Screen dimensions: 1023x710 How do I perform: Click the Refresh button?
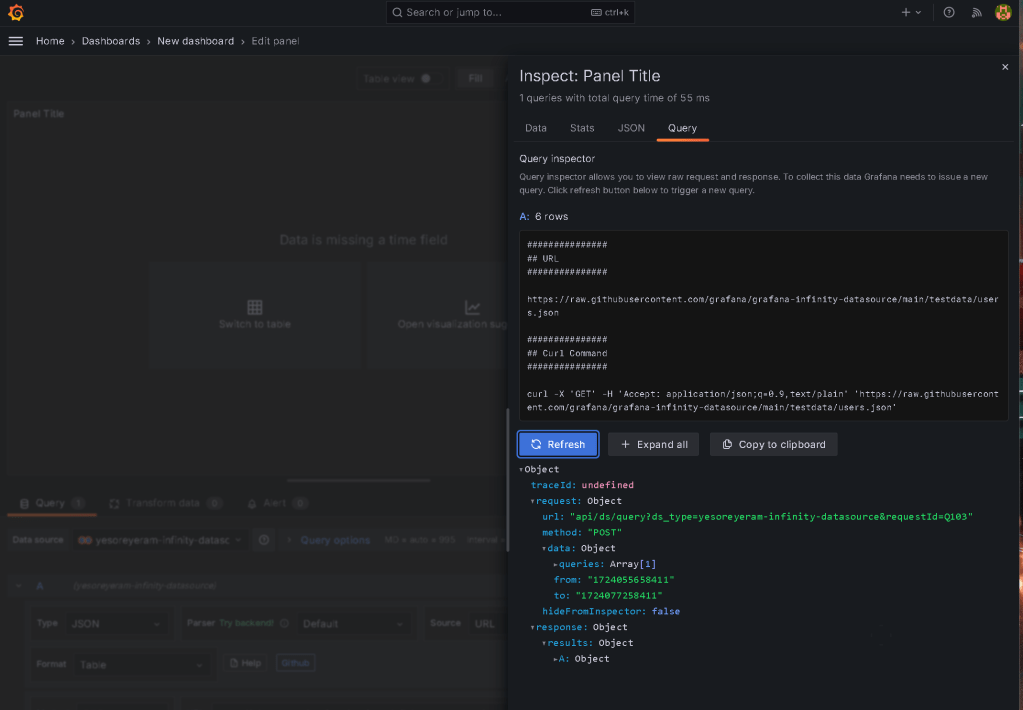(558, 444)
